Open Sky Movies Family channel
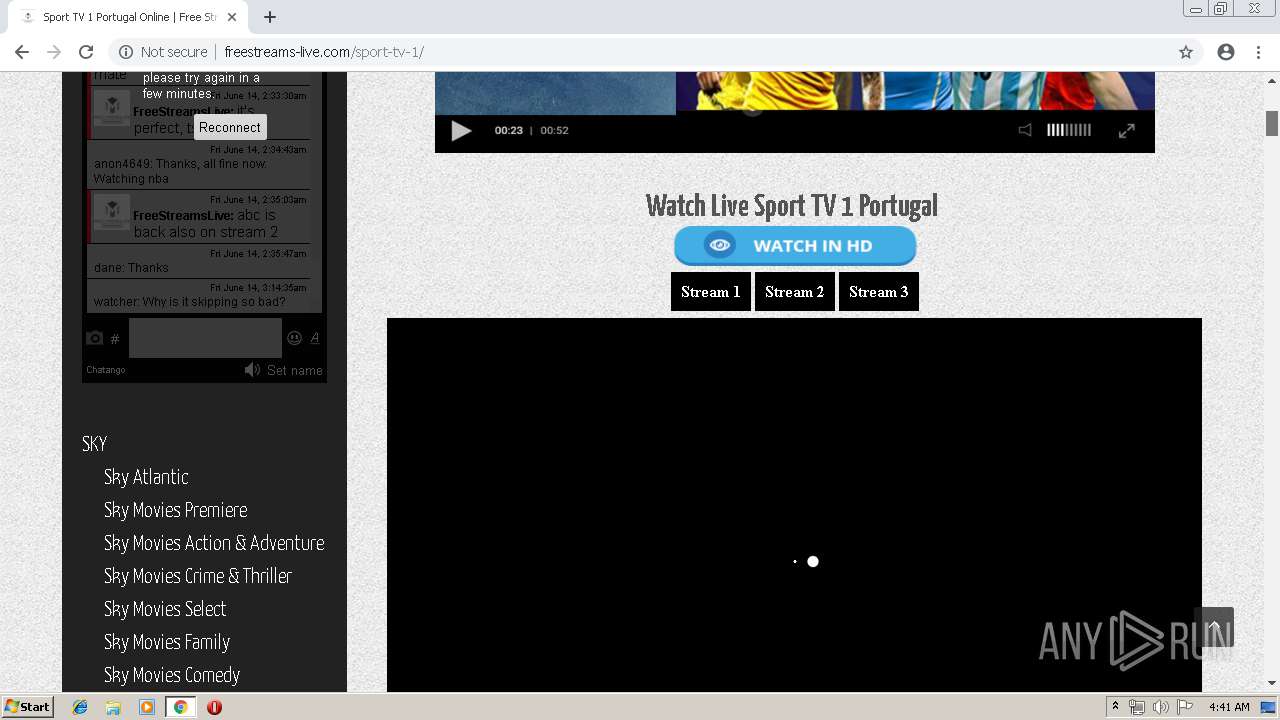The width and height of the screenshot is (1280, 720). point(167,642)
